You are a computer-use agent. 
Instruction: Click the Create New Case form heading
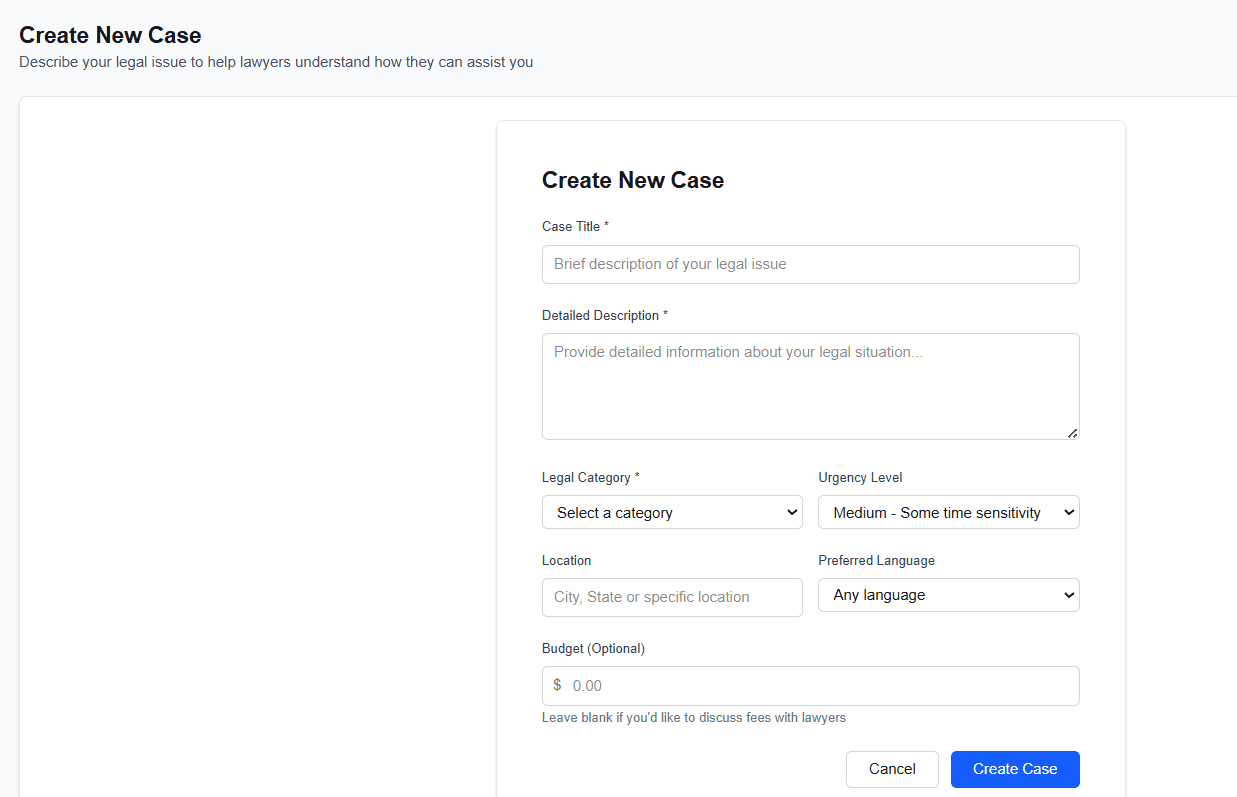(633, 181)
